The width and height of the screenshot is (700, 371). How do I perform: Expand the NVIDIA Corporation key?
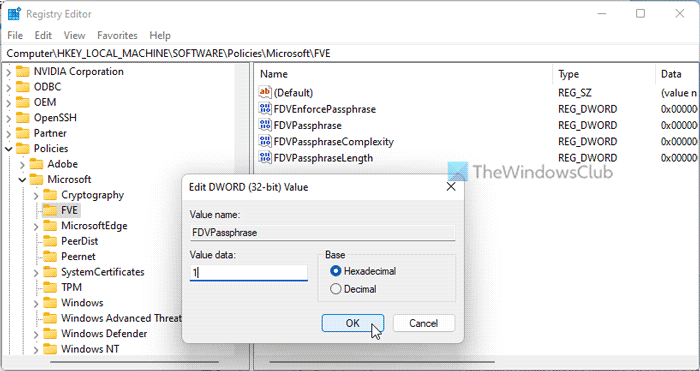tap(8, 72)
